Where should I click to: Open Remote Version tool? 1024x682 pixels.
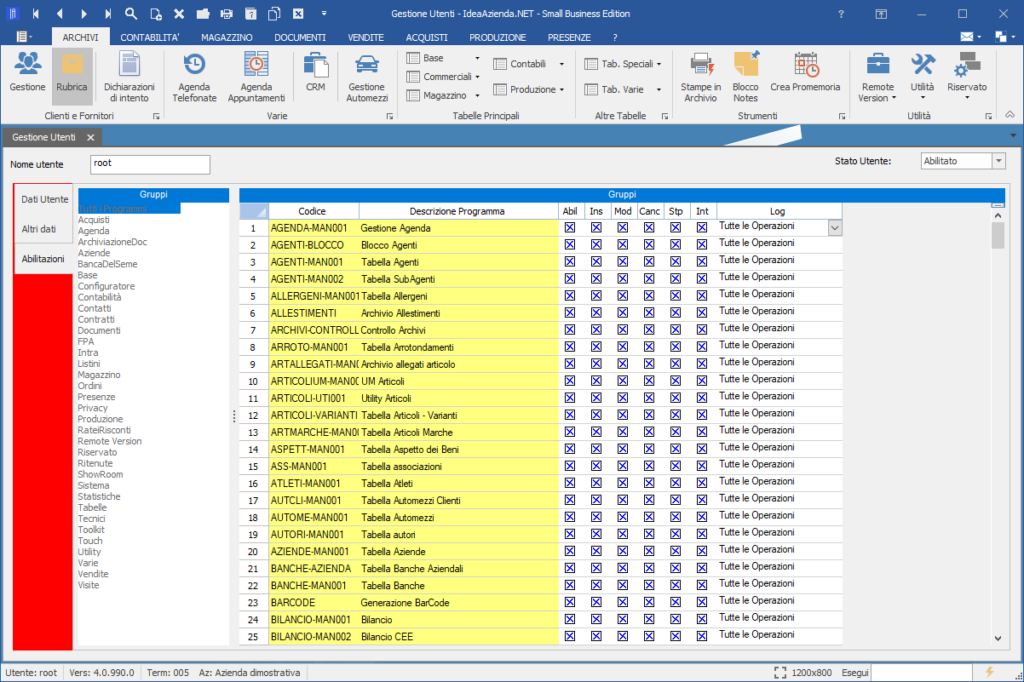click(877, 78)
